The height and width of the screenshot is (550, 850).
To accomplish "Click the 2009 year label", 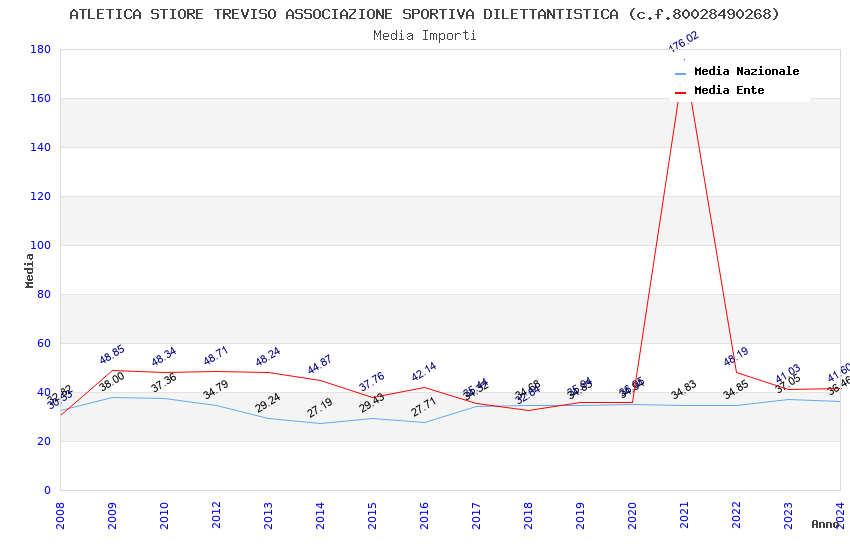I will pyautogui.click(x=112, y=515).
